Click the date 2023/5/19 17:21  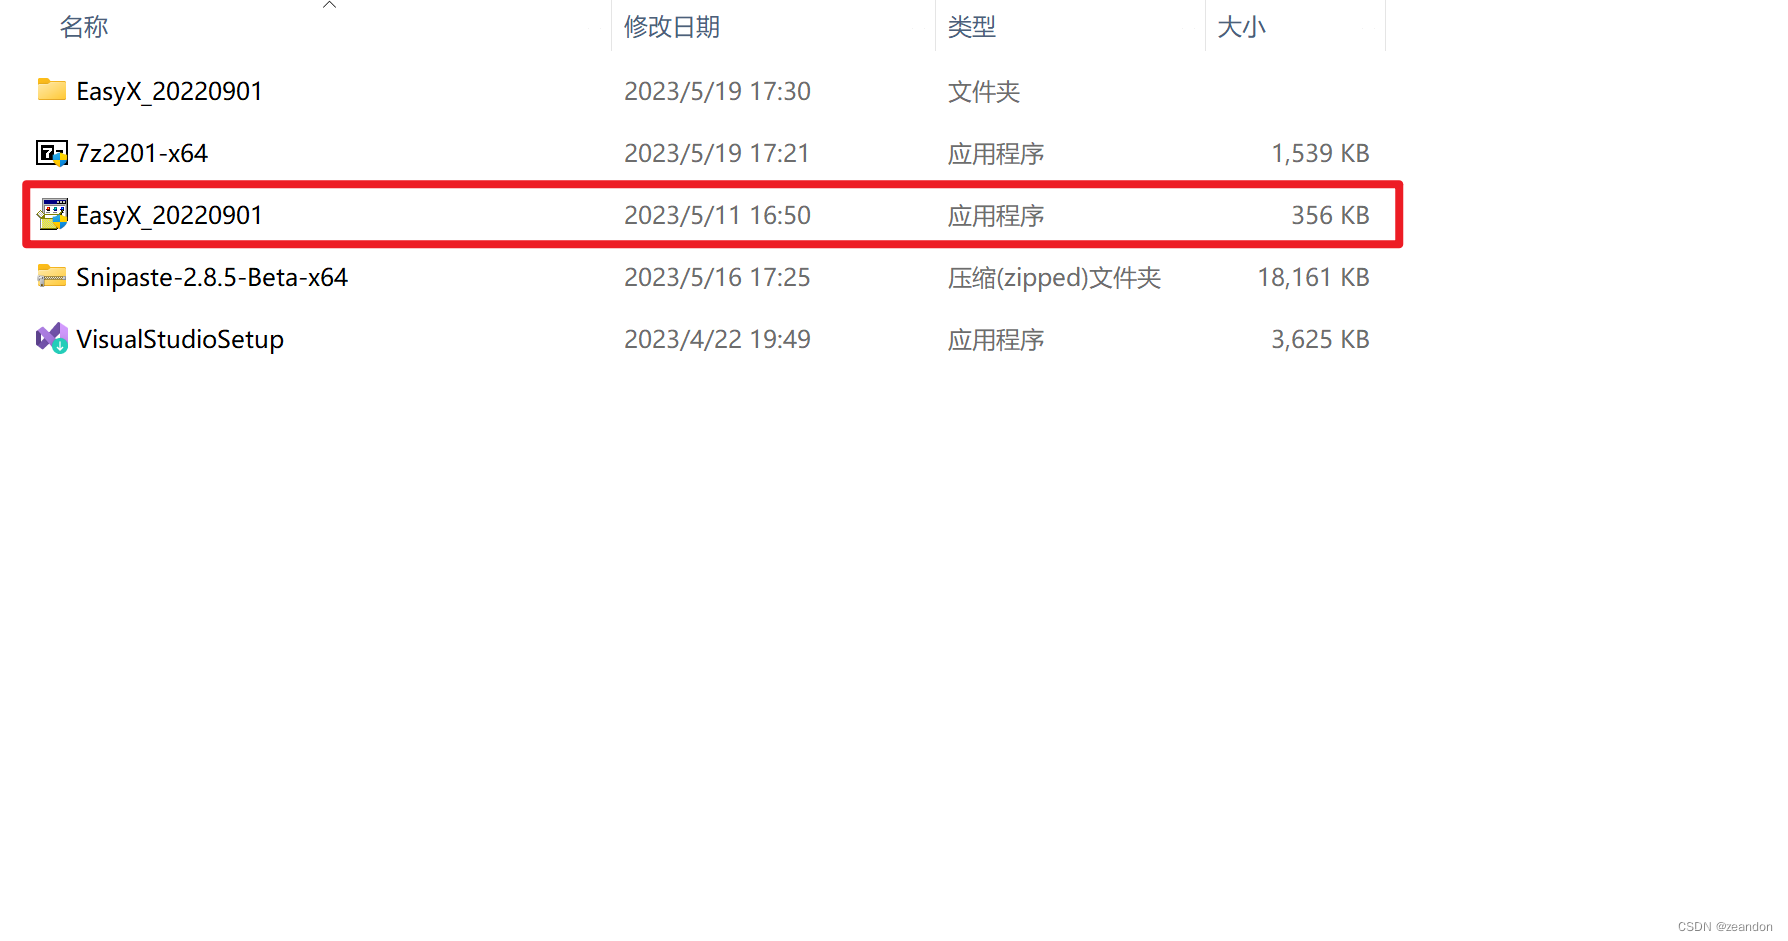click(717, 153)
